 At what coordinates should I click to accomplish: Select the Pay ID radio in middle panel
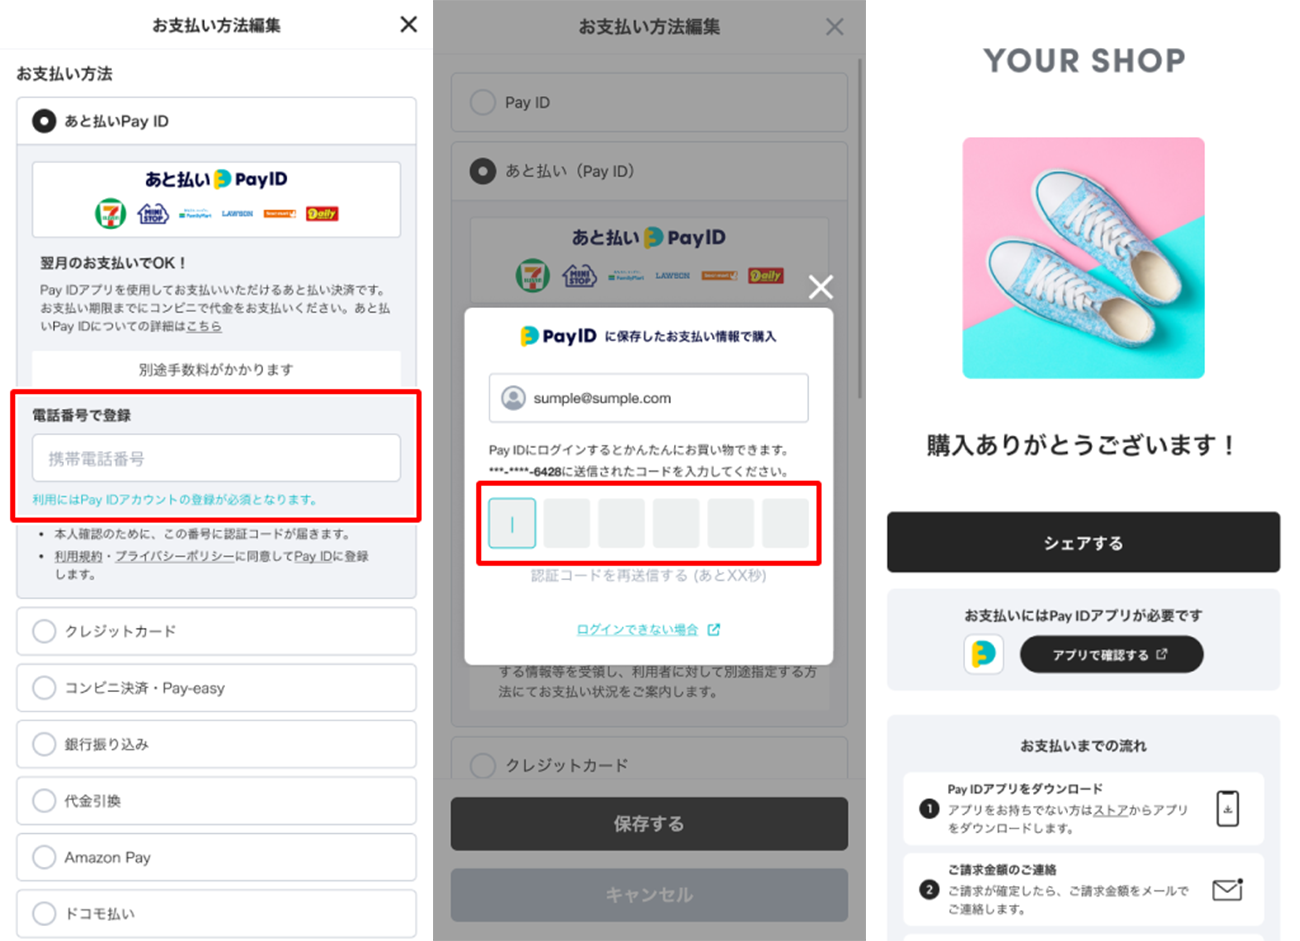pyautogui.click(x=483, y=102)
